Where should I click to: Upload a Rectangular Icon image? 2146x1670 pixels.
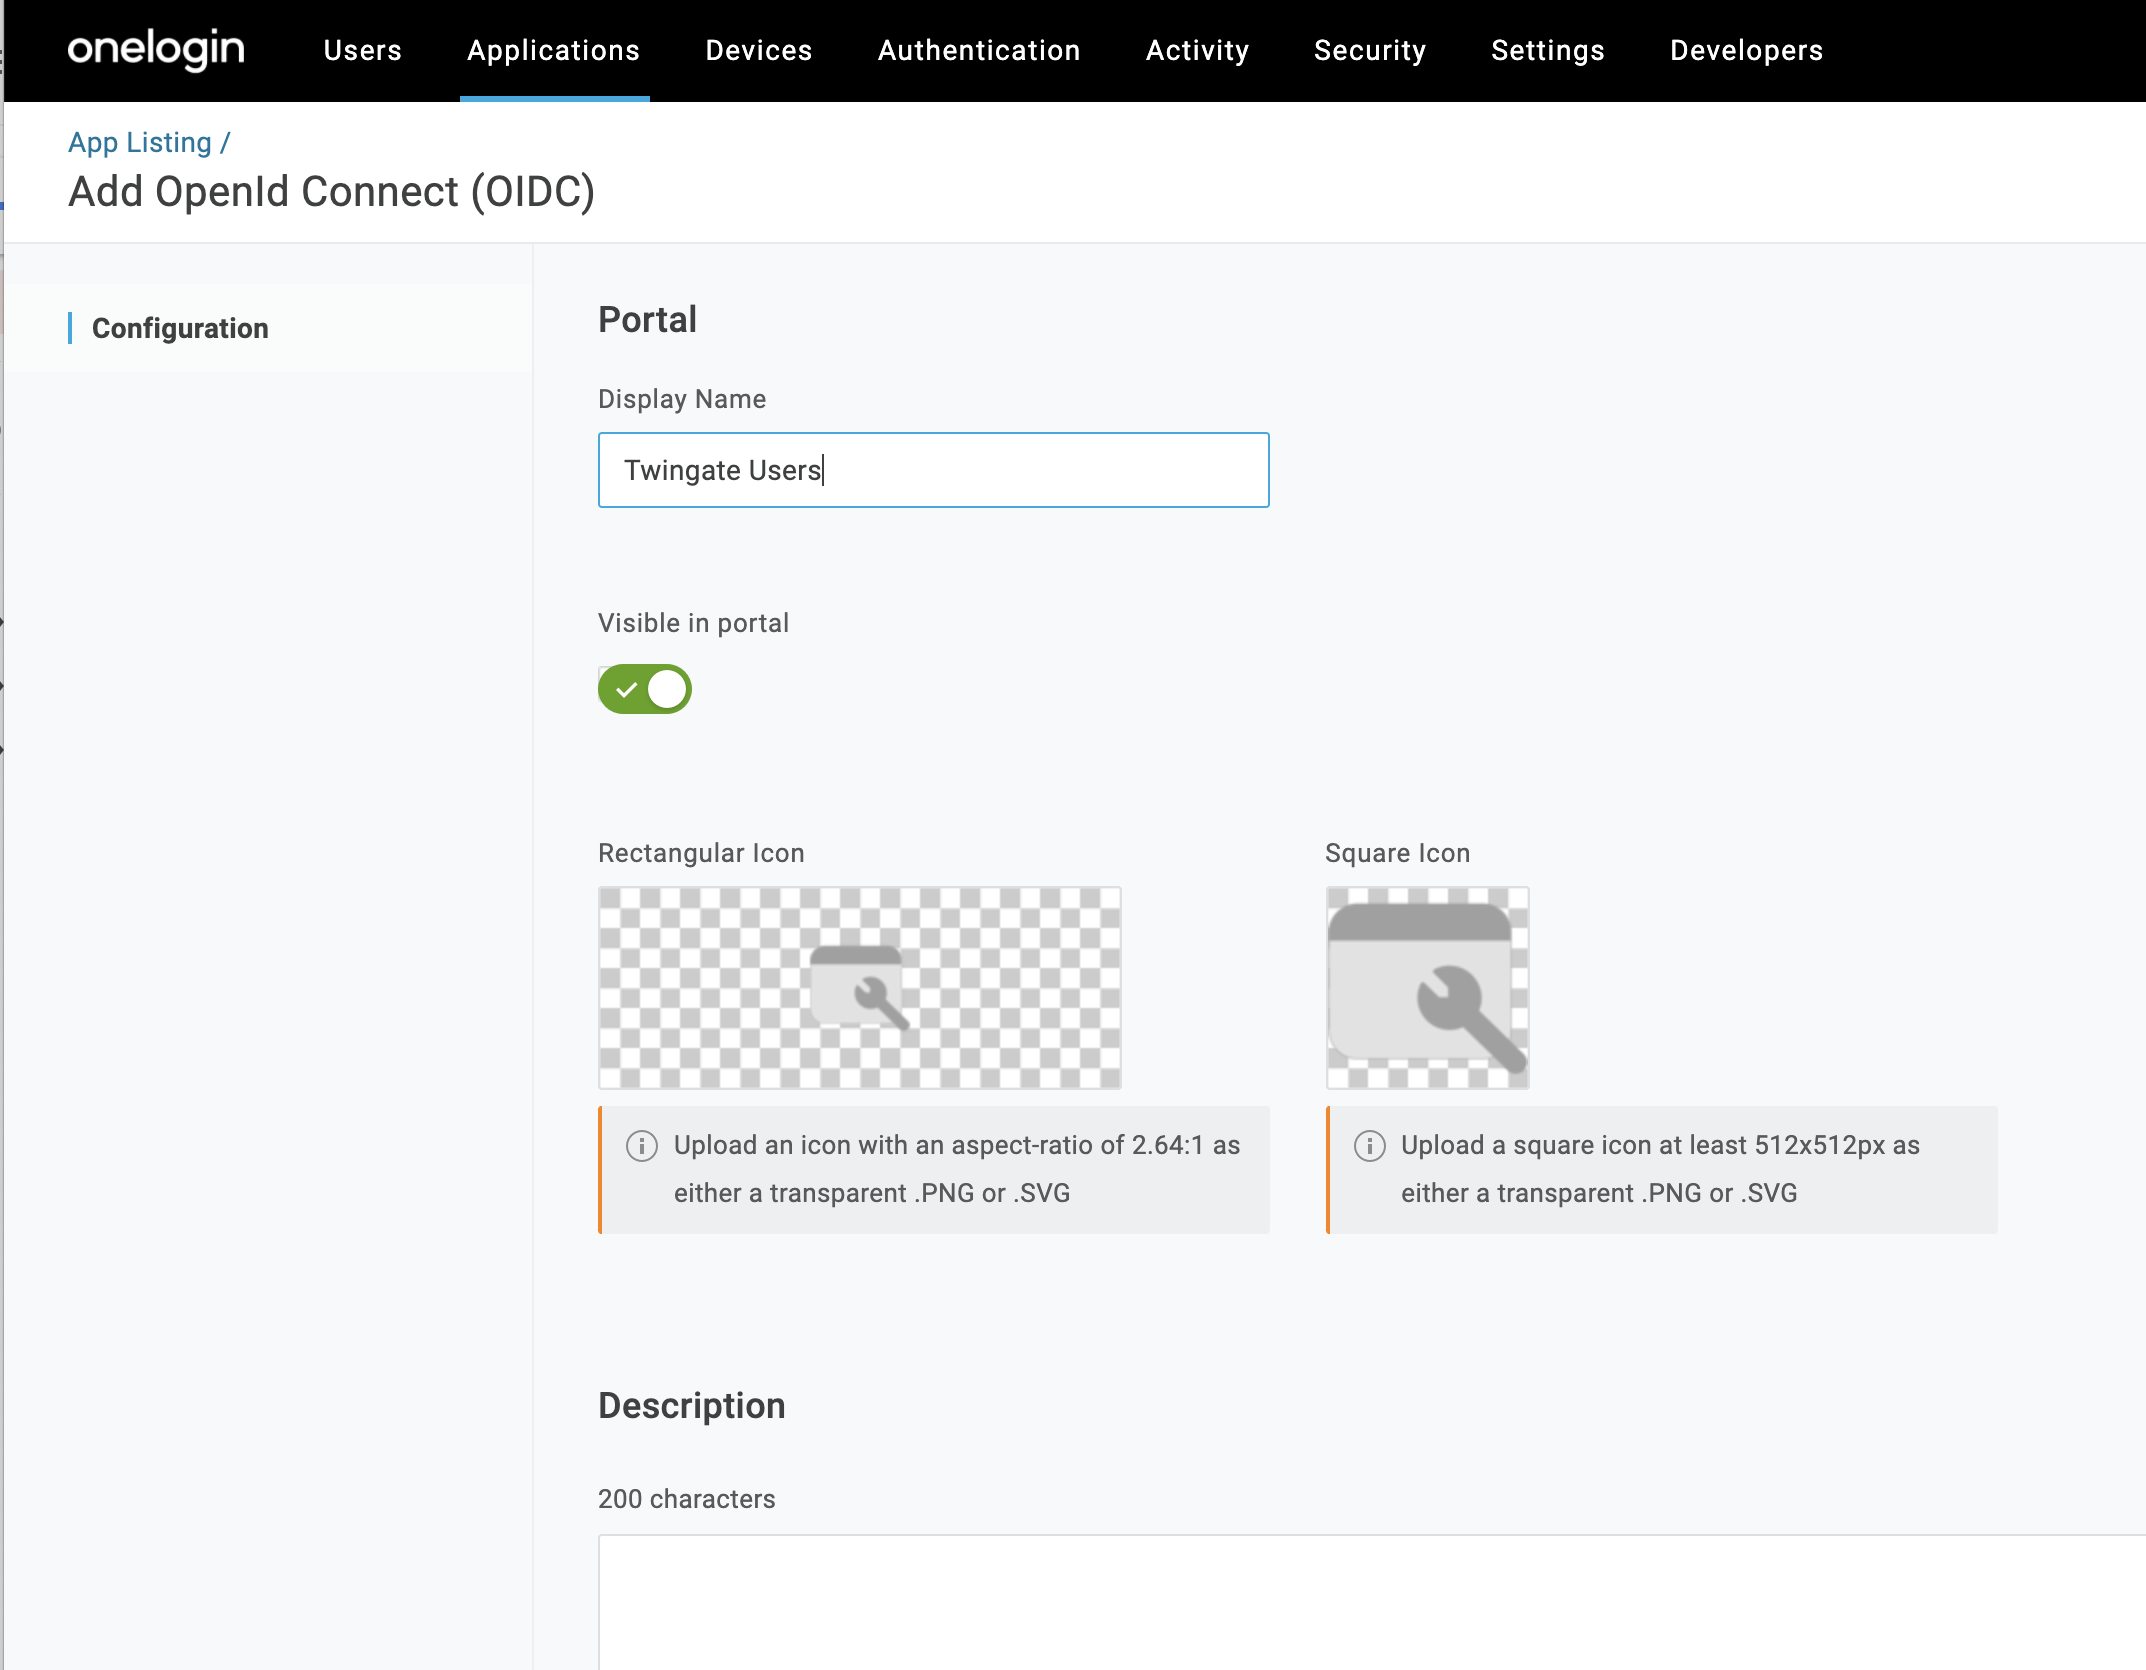860,988
